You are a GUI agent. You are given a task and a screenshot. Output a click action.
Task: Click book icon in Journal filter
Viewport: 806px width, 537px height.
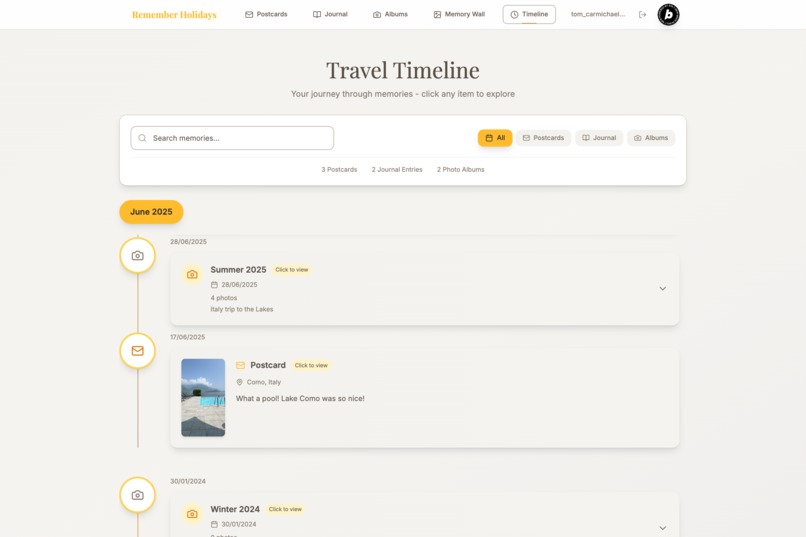click(586, 138)
